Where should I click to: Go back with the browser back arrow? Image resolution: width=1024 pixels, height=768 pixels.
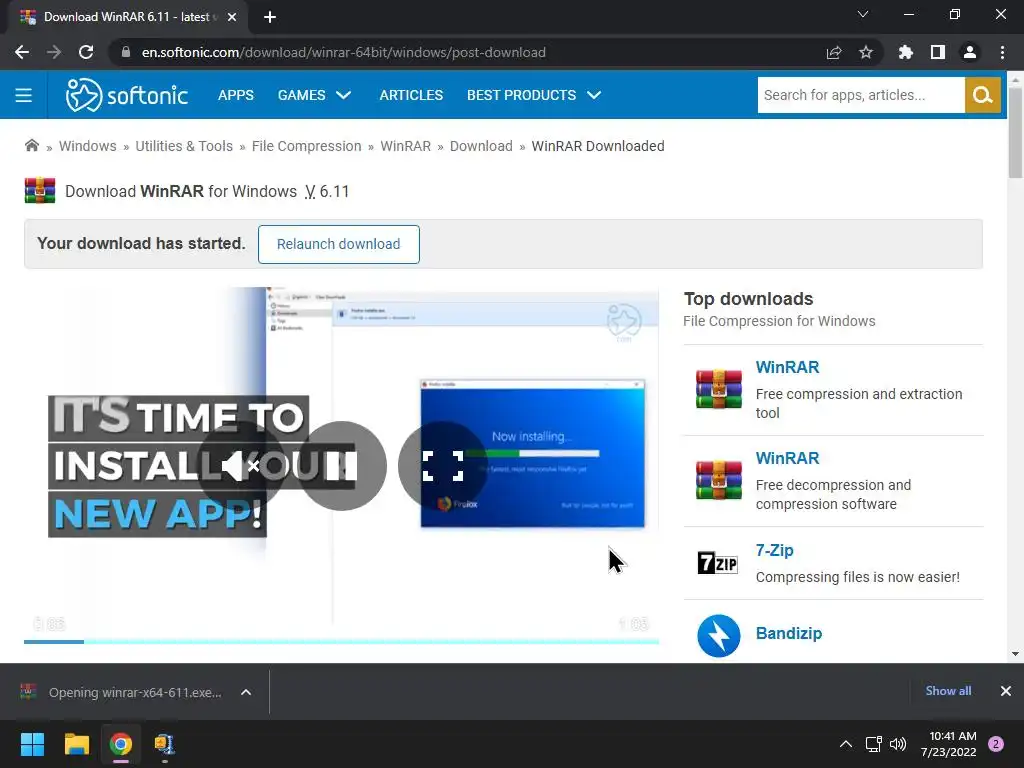point(22,52)
